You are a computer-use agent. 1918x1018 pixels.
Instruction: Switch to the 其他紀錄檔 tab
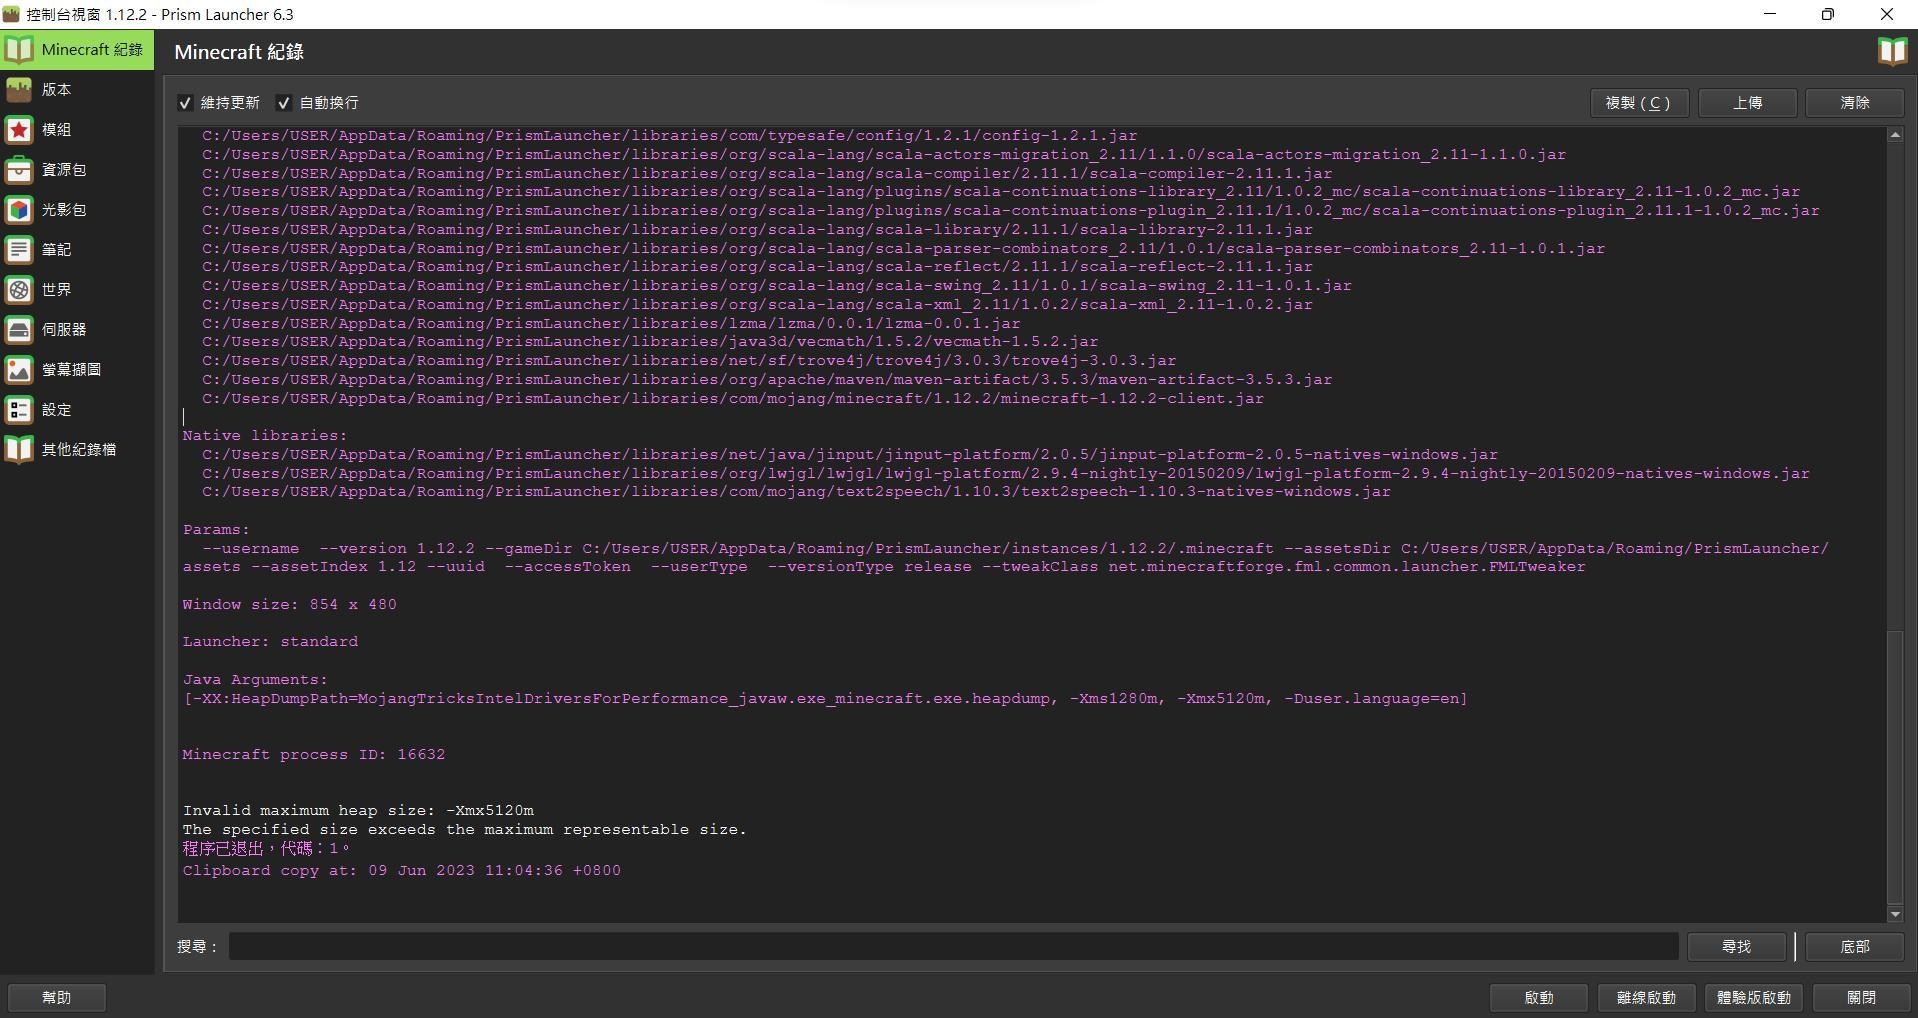[x=78, y=450]
